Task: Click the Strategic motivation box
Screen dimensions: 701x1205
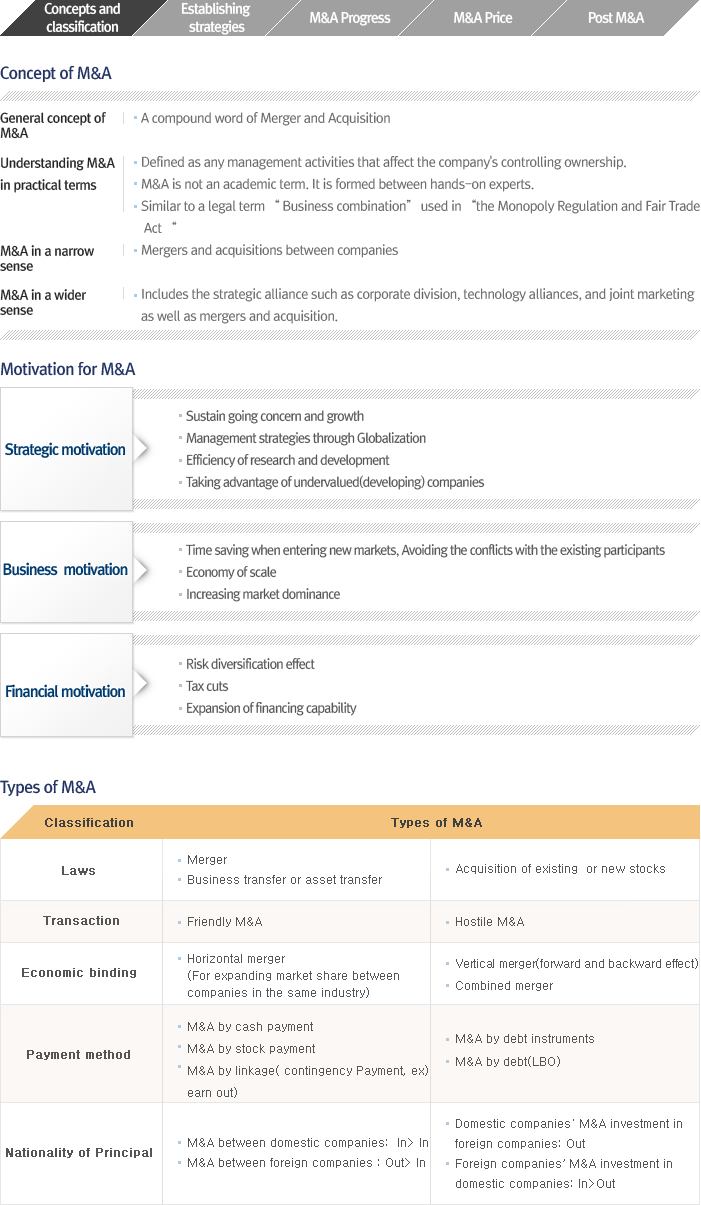Action: [66, 450]
